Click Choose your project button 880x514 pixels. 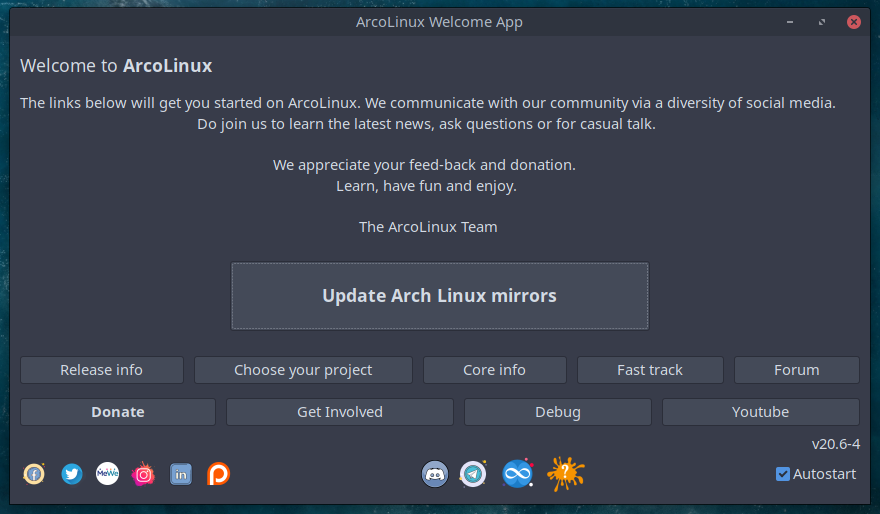(303, 370)
